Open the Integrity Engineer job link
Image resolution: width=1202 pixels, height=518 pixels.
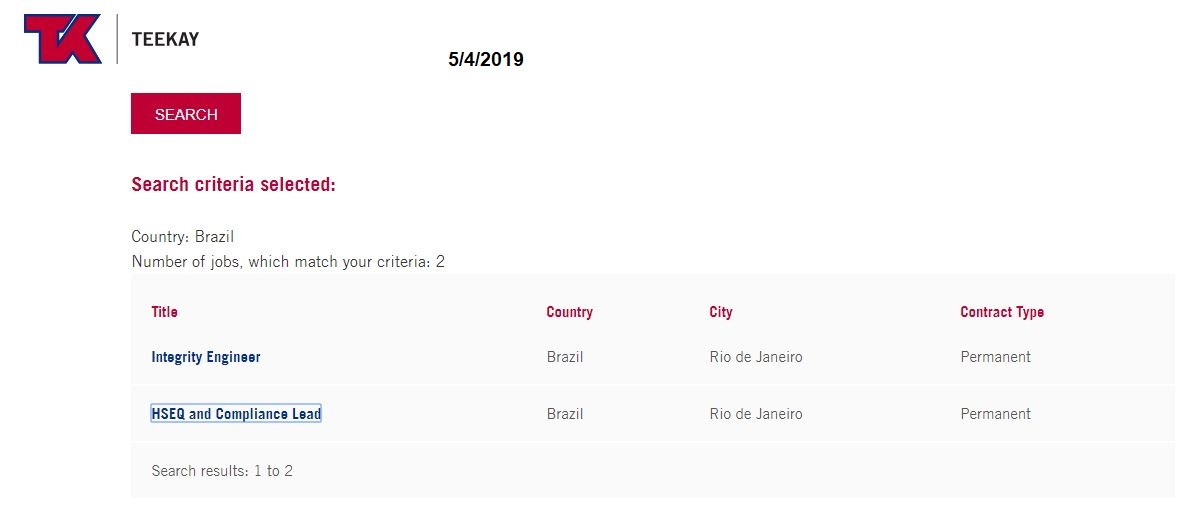coord(206,357)
